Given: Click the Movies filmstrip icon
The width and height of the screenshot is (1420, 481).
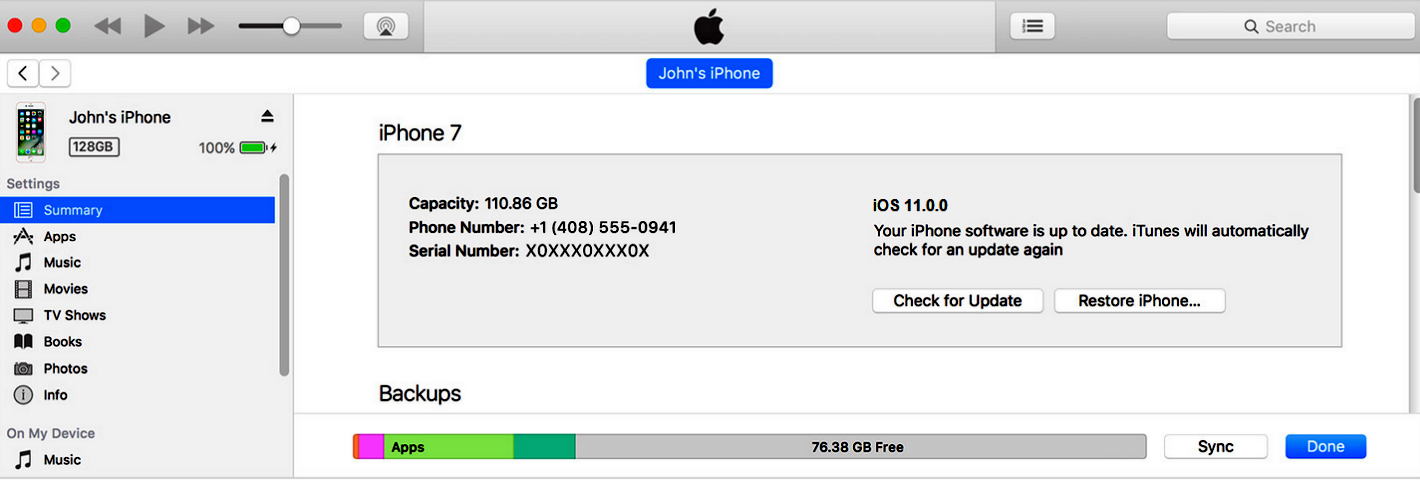Looking at the screenshot, I should [x=23, y=289].
